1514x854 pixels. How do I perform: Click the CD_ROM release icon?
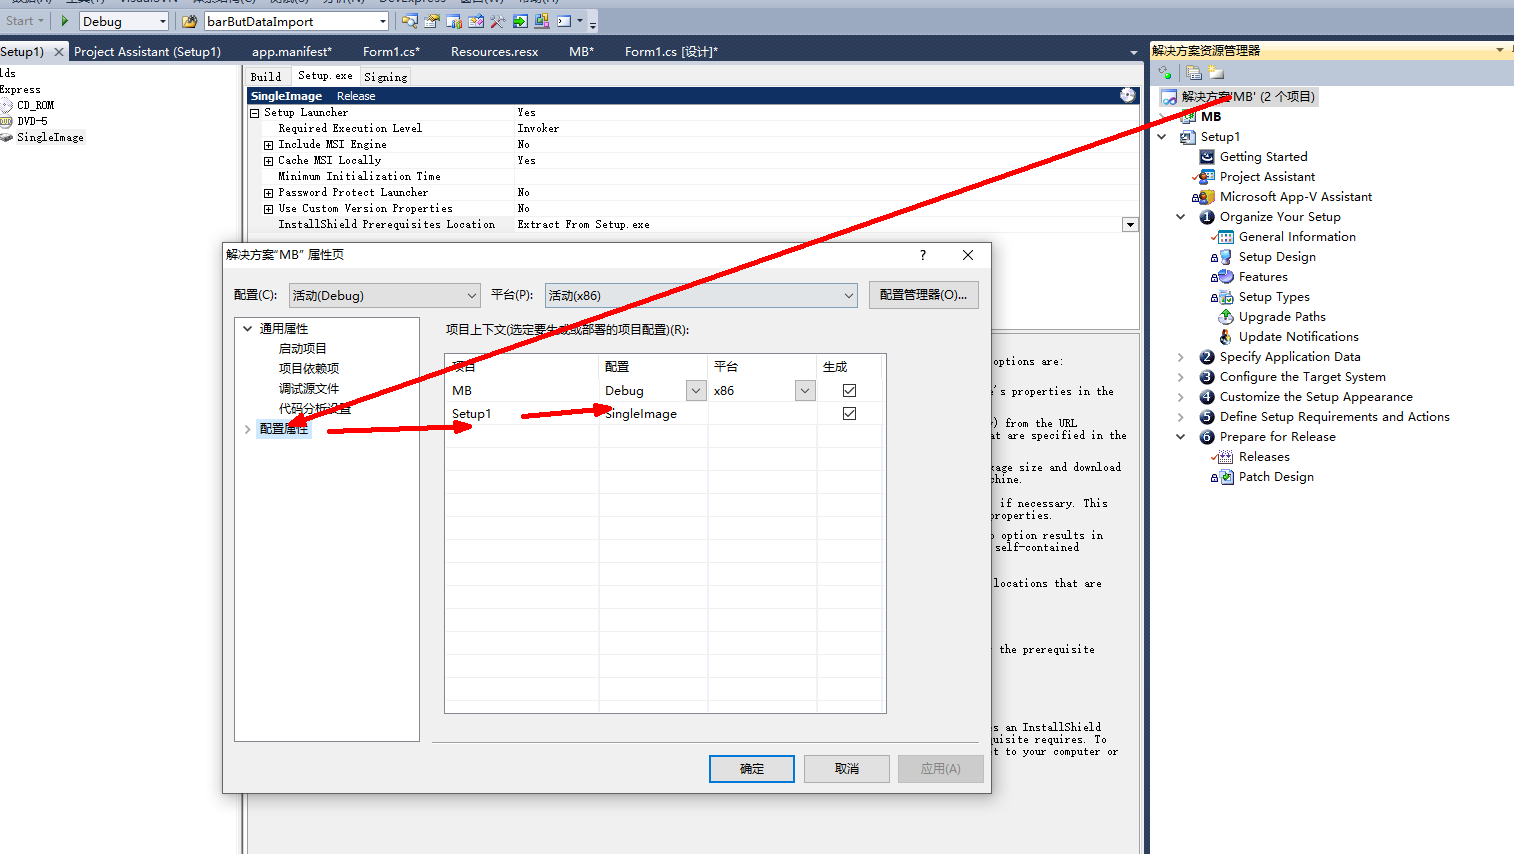(x=7, y=105)
